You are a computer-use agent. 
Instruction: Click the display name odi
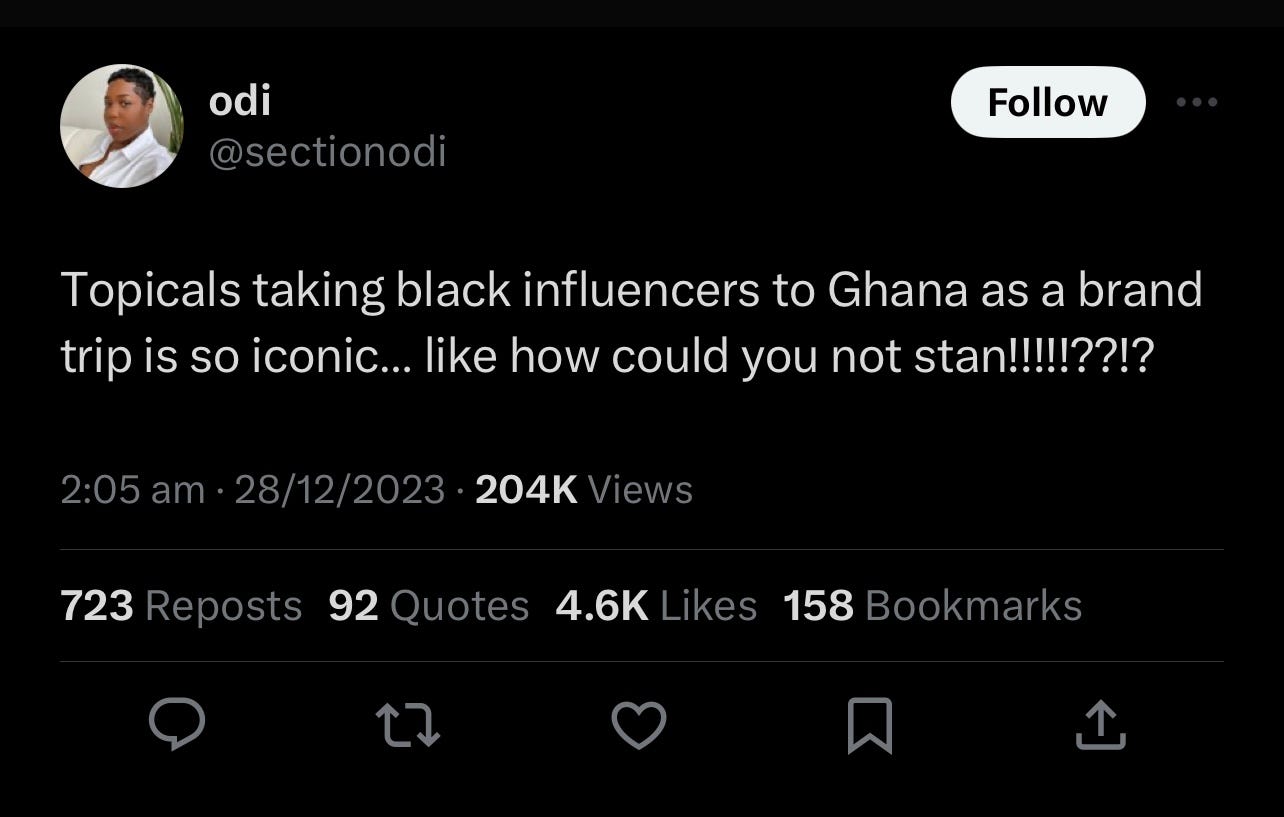point(240,100)
